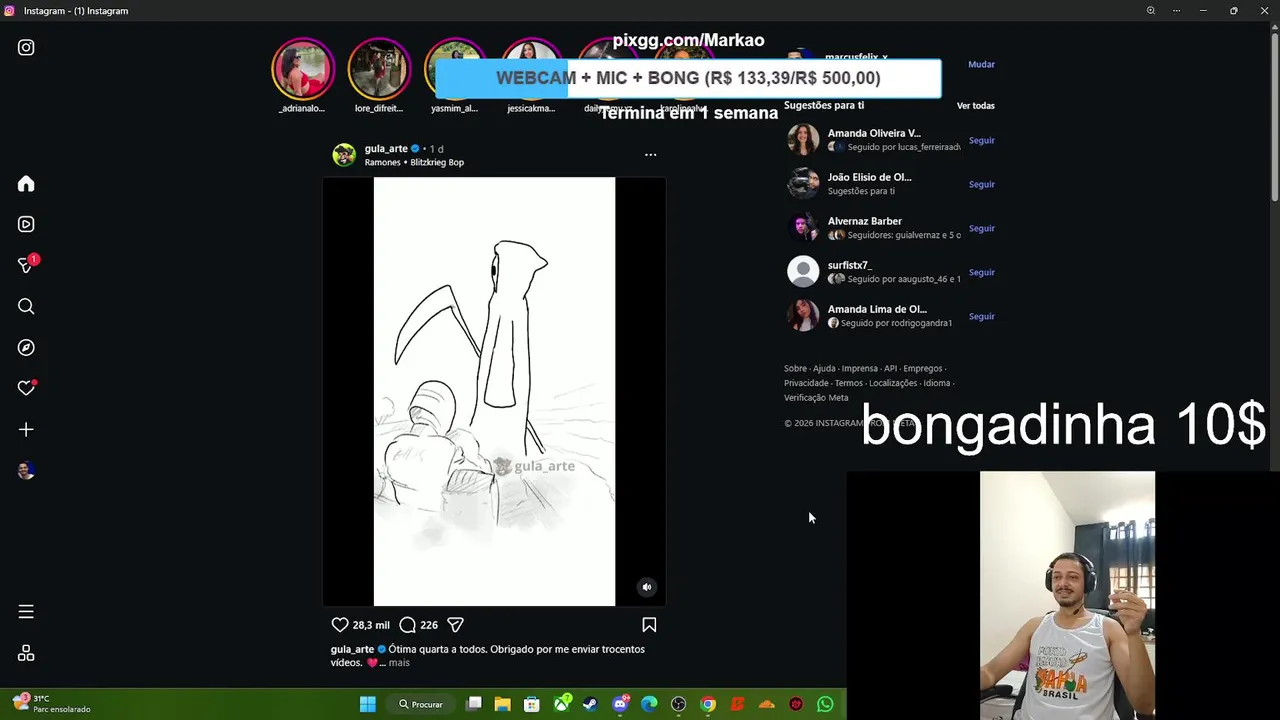This screenshot has width=1280, height=720.
Task: Open the post options three-dot menu
Action: 650,154
